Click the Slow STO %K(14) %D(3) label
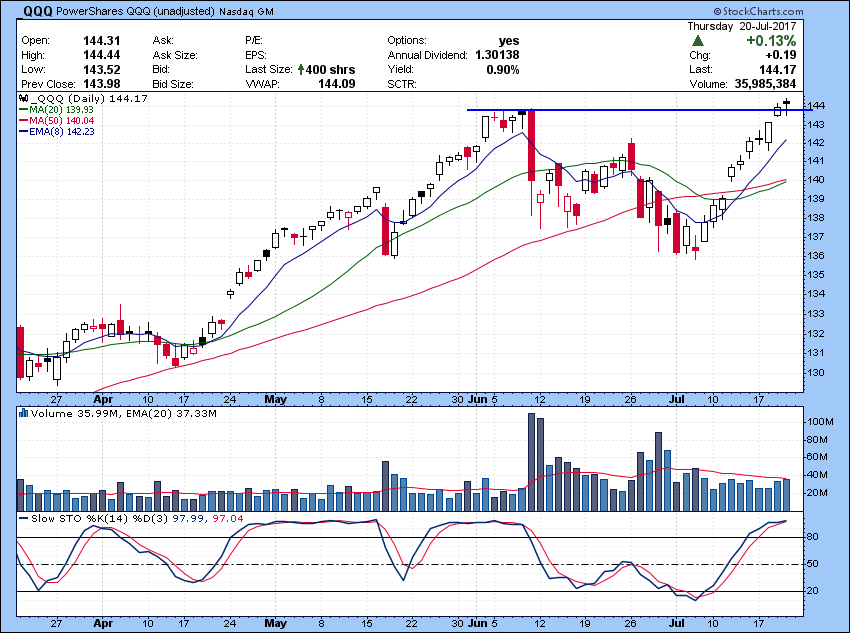This screenshot has width=850, height=633. coord(100,519)
